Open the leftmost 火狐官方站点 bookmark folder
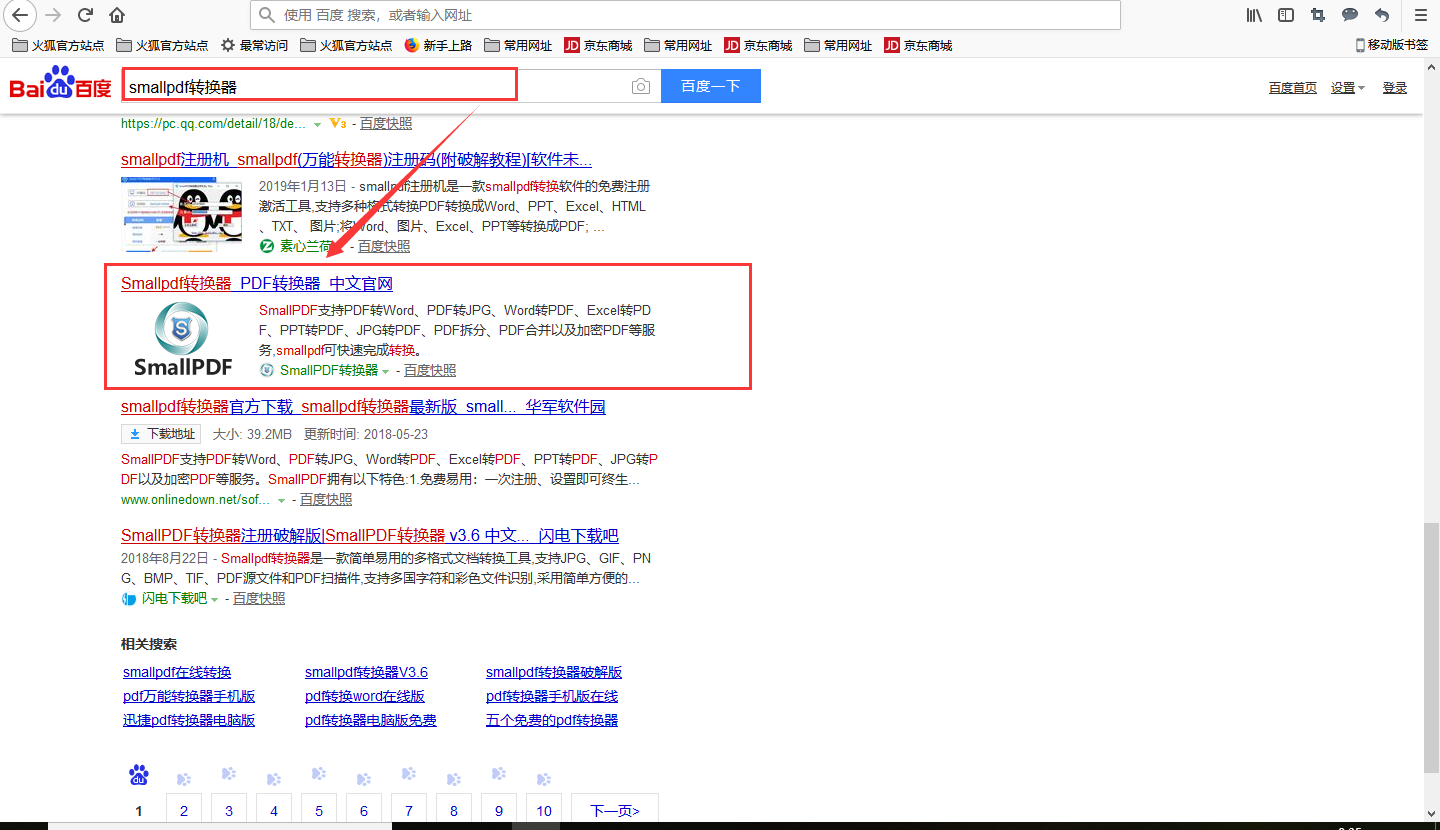Screen dimensions: 1440x830 (x=58, y=45)
